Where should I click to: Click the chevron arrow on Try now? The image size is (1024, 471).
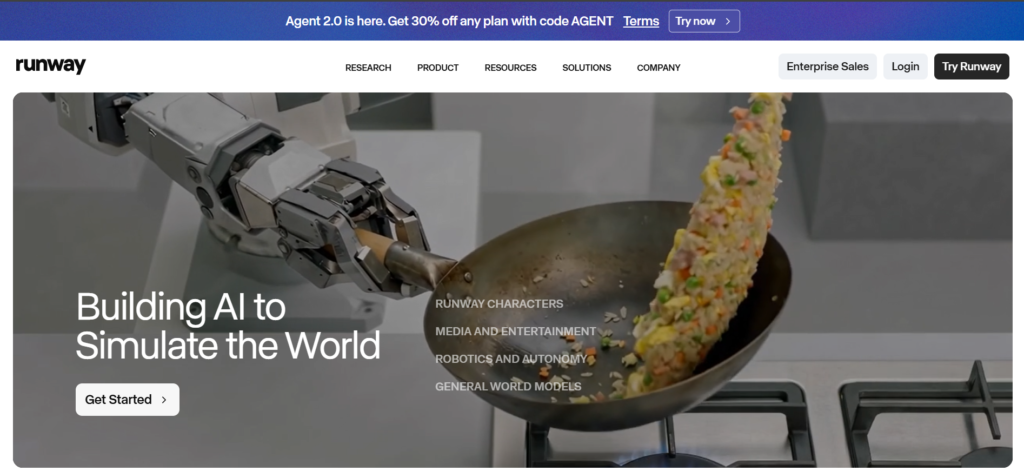click(728, 22)
